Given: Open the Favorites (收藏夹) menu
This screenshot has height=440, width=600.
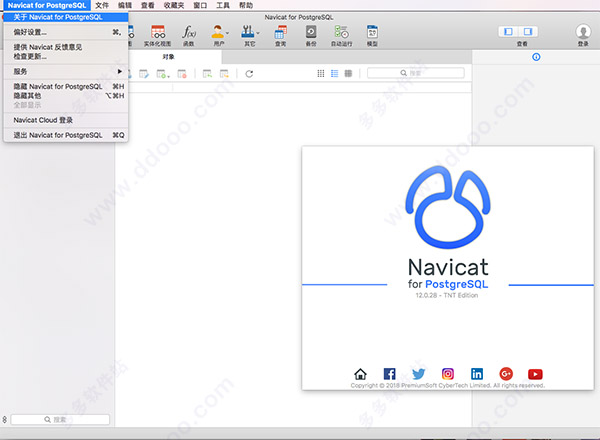Looking at the screenshot, I should coord(174,5).
